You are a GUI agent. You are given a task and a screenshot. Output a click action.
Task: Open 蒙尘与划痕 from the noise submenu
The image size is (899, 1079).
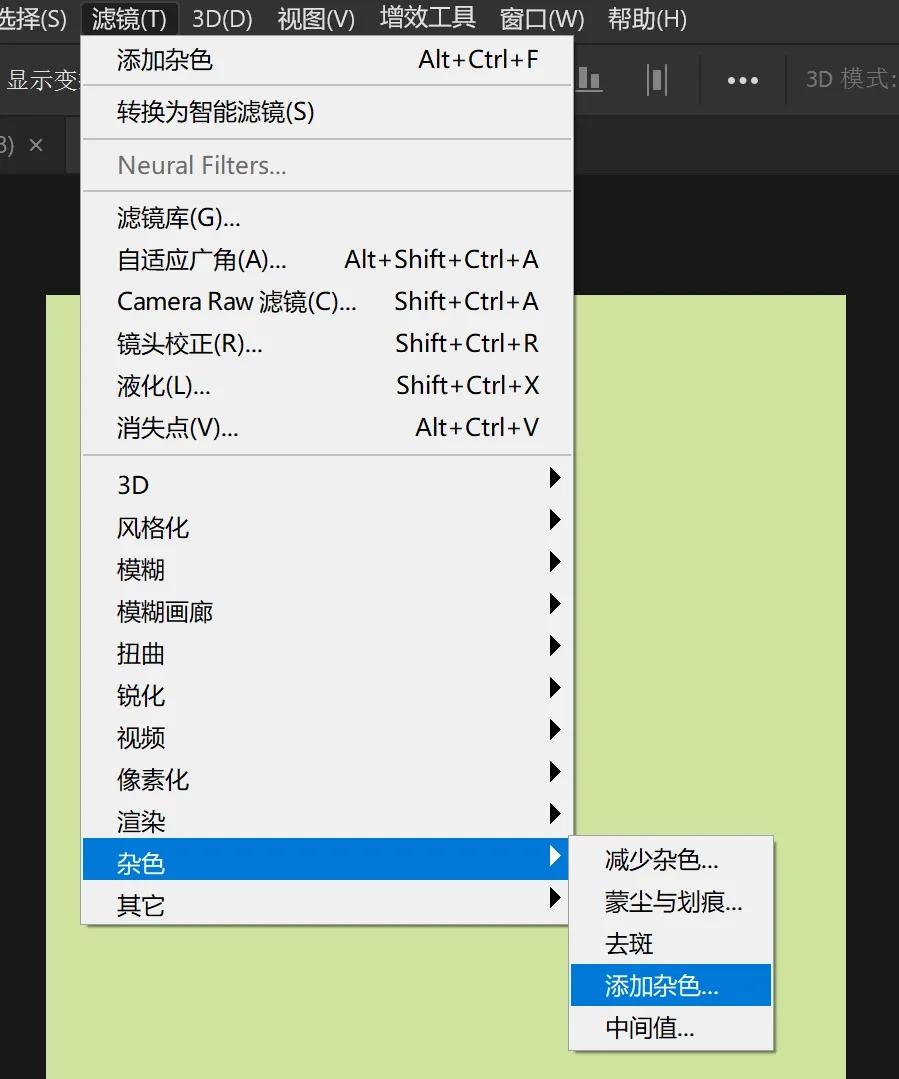click(672, 901)
